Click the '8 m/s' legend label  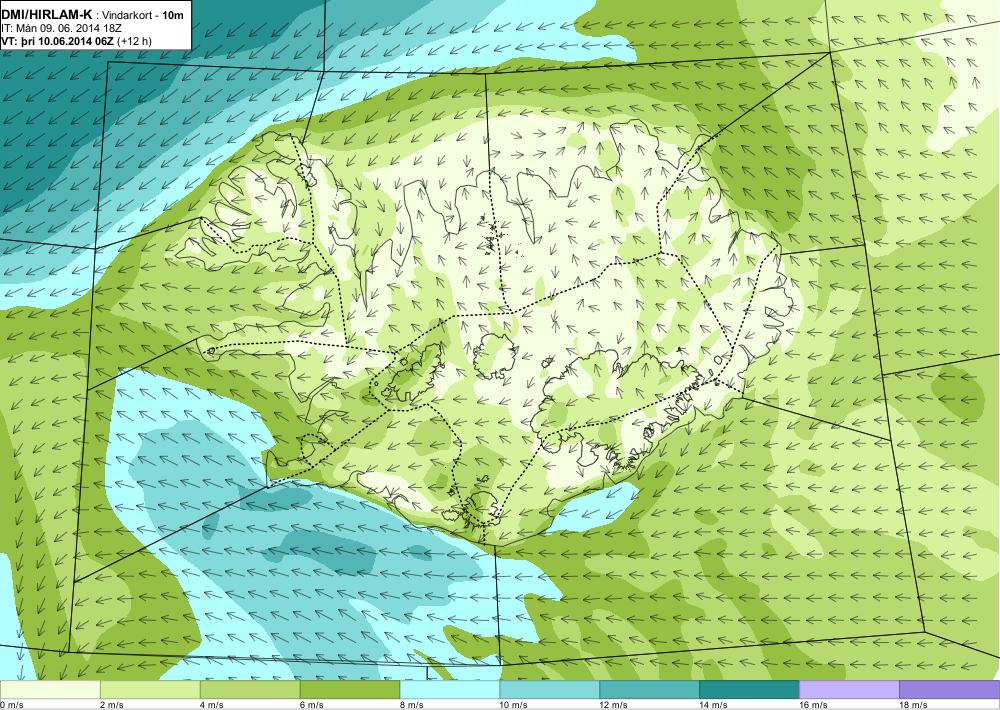pos(412,704)
